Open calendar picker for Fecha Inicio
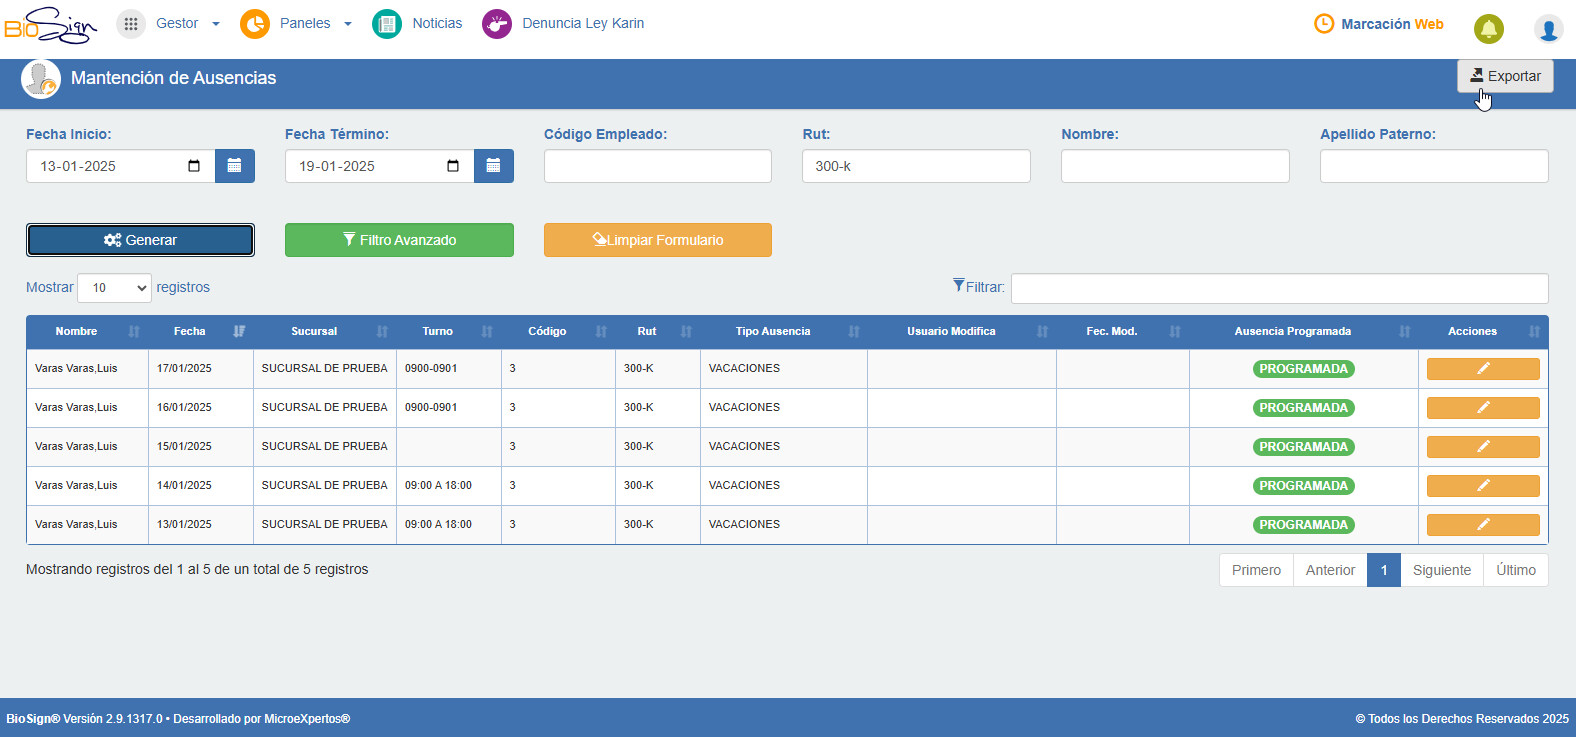 [234, 166]
